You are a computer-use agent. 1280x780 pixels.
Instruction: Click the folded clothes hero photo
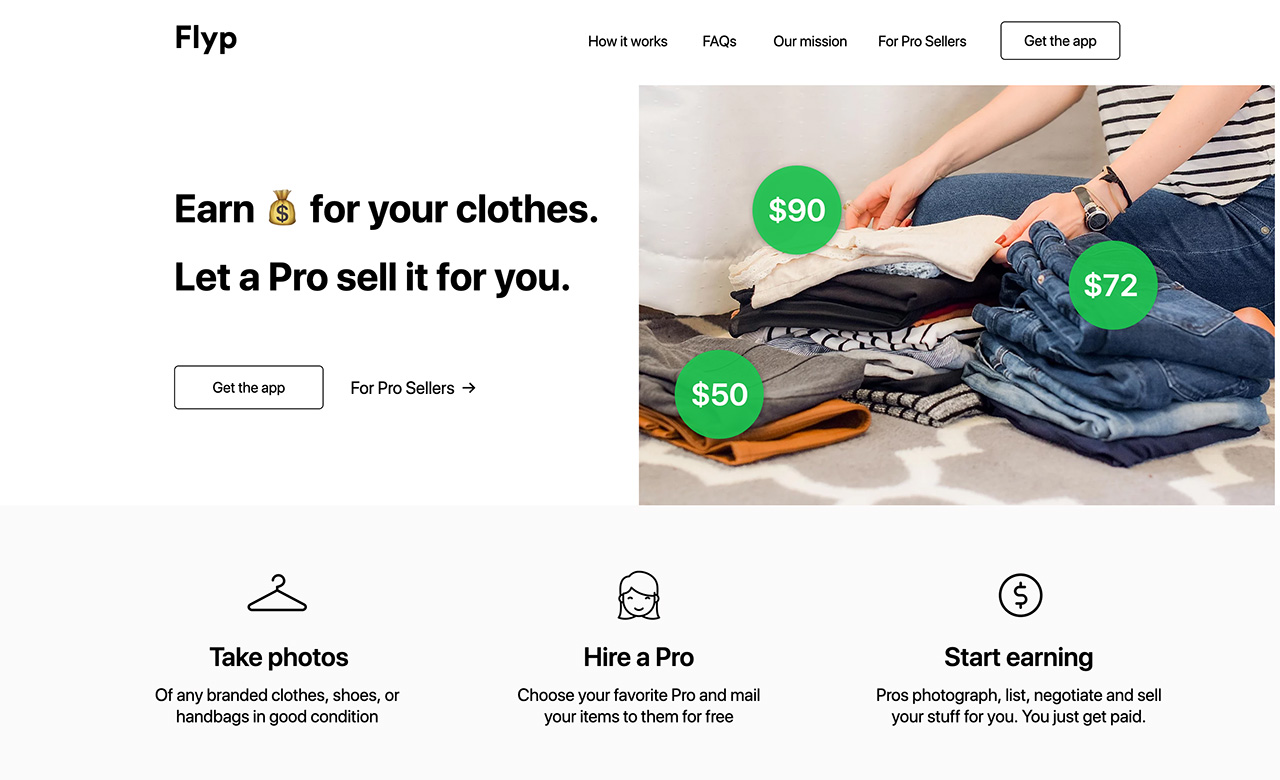(959, 295)
